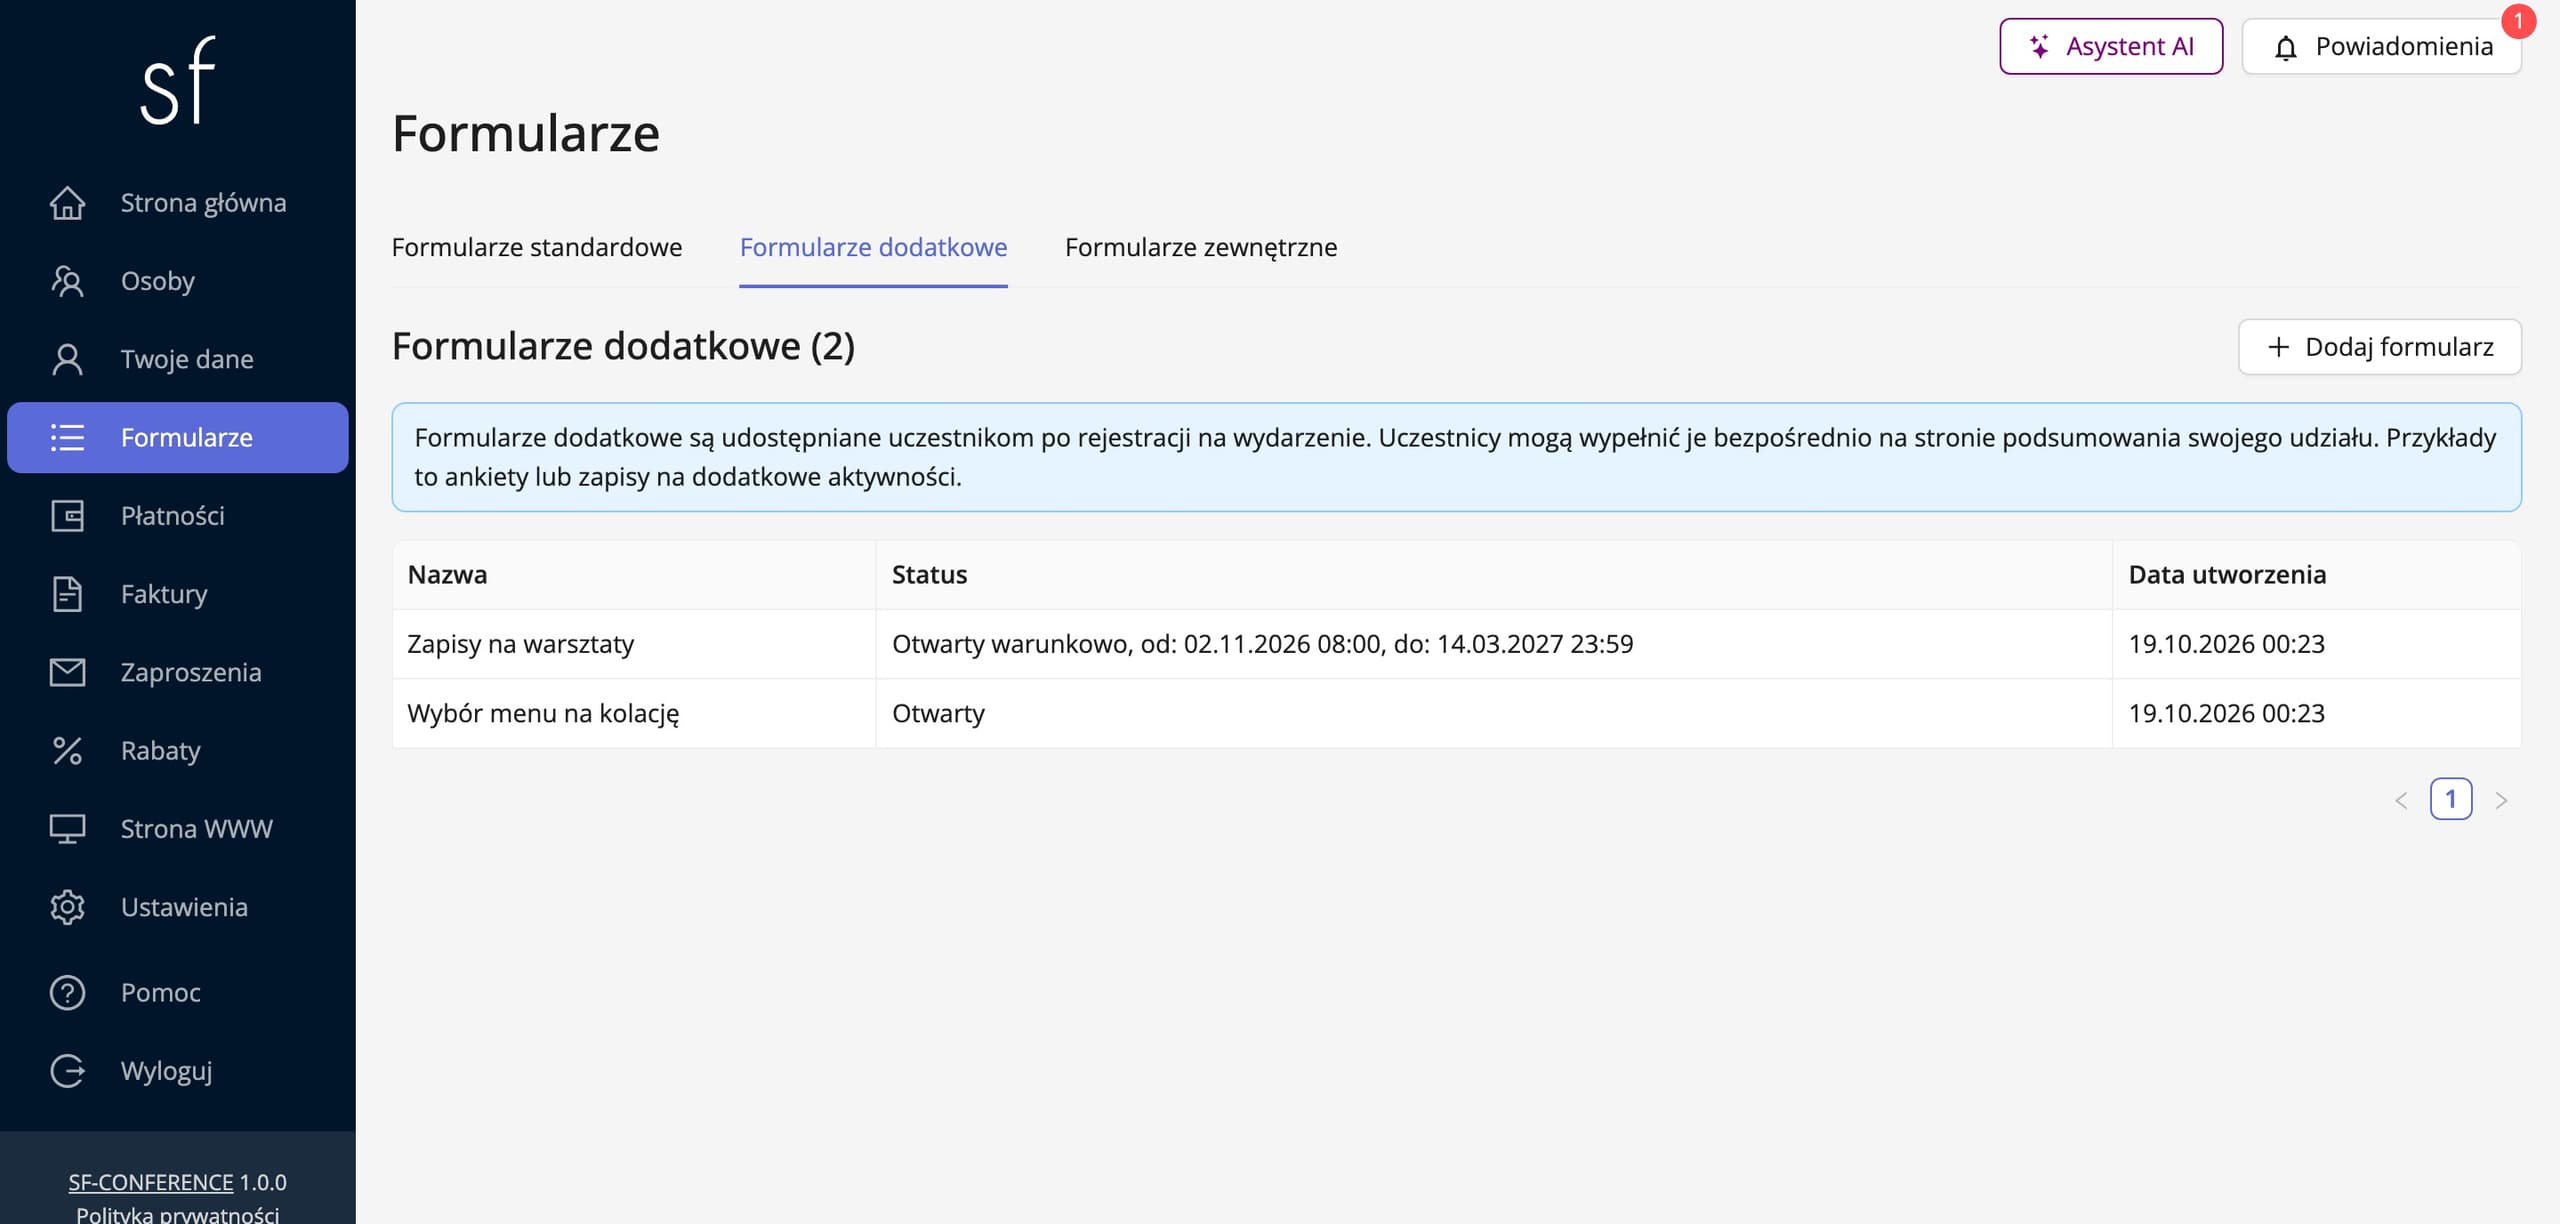Open Płatności menu item

[x=178, y=516]
